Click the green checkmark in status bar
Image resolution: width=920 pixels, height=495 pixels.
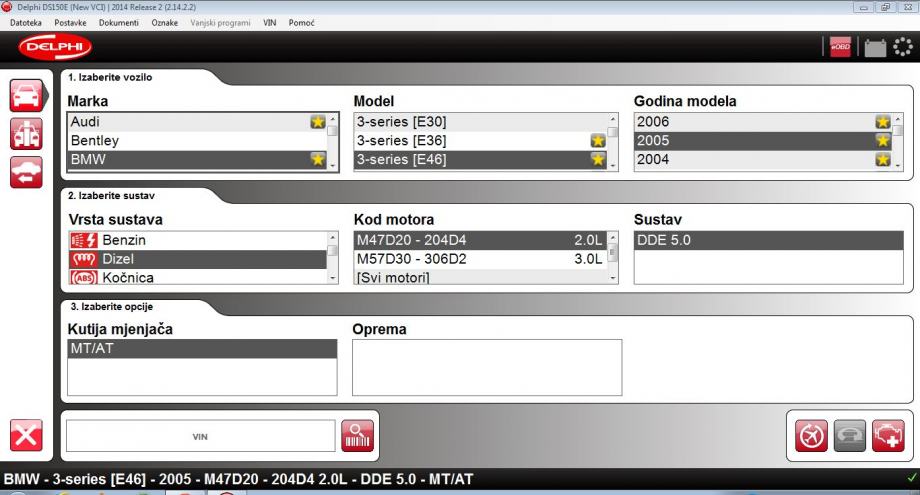pos(911,478)
